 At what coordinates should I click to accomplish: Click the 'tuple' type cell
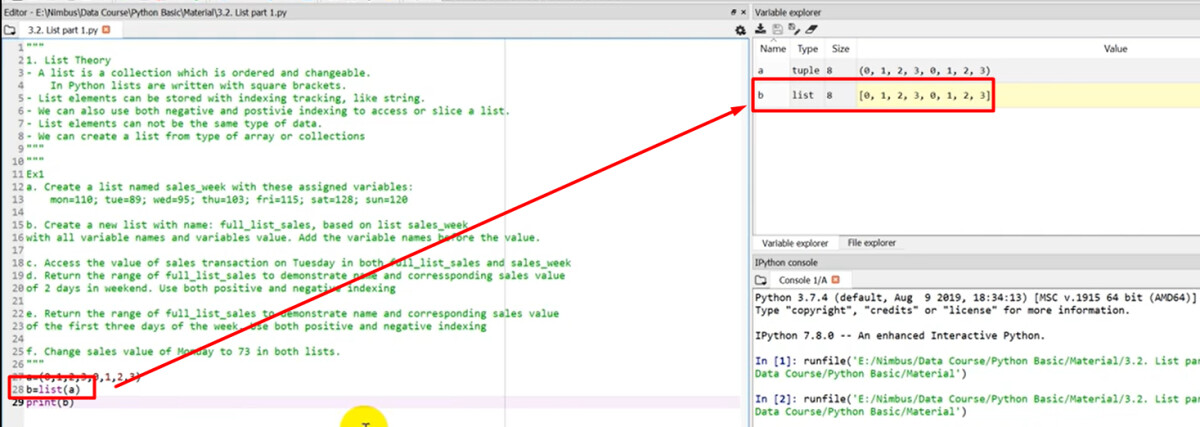click(806, 71)
